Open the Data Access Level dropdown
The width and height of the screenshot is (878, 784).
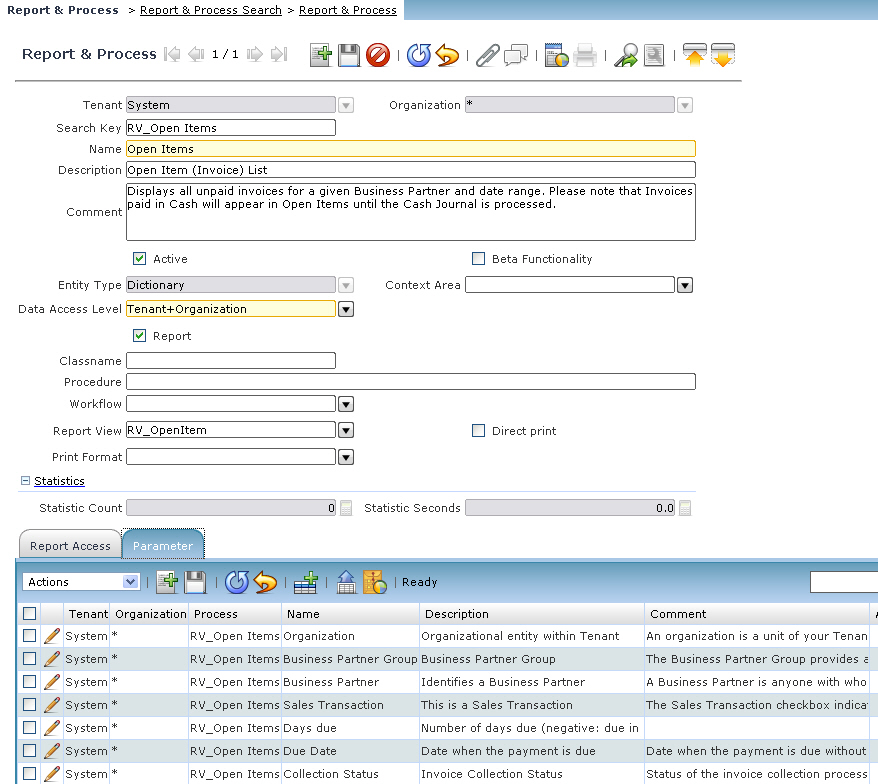(346, 310)
